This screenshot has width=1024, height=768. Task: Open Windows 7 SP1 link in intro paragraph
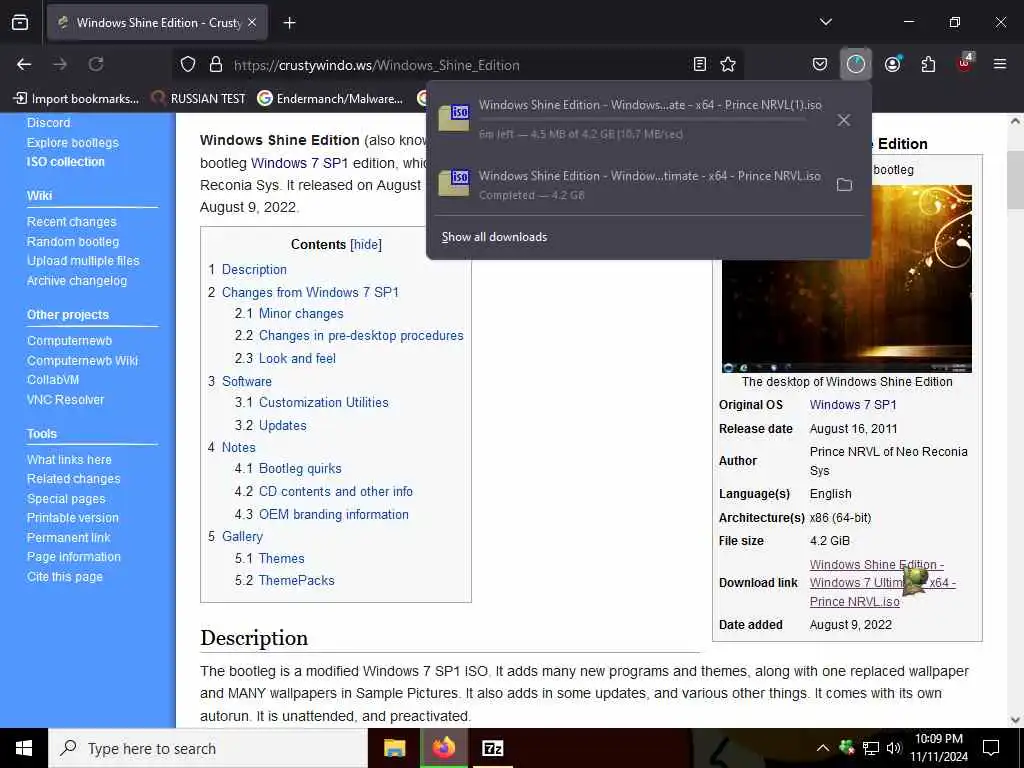click(300, 163)
